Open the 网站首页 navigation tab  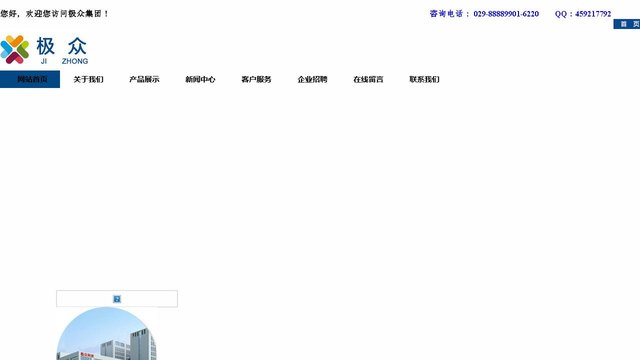coord(30,79)
